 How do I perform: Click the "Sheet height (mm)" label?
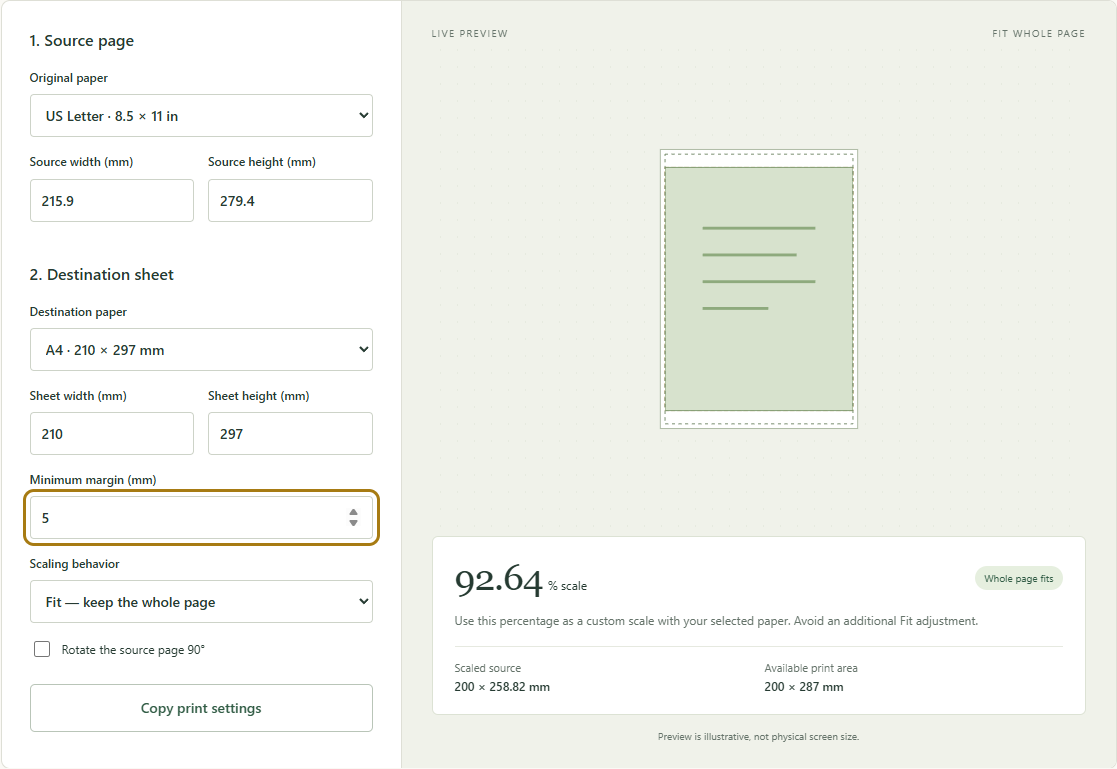click(259, 396)
